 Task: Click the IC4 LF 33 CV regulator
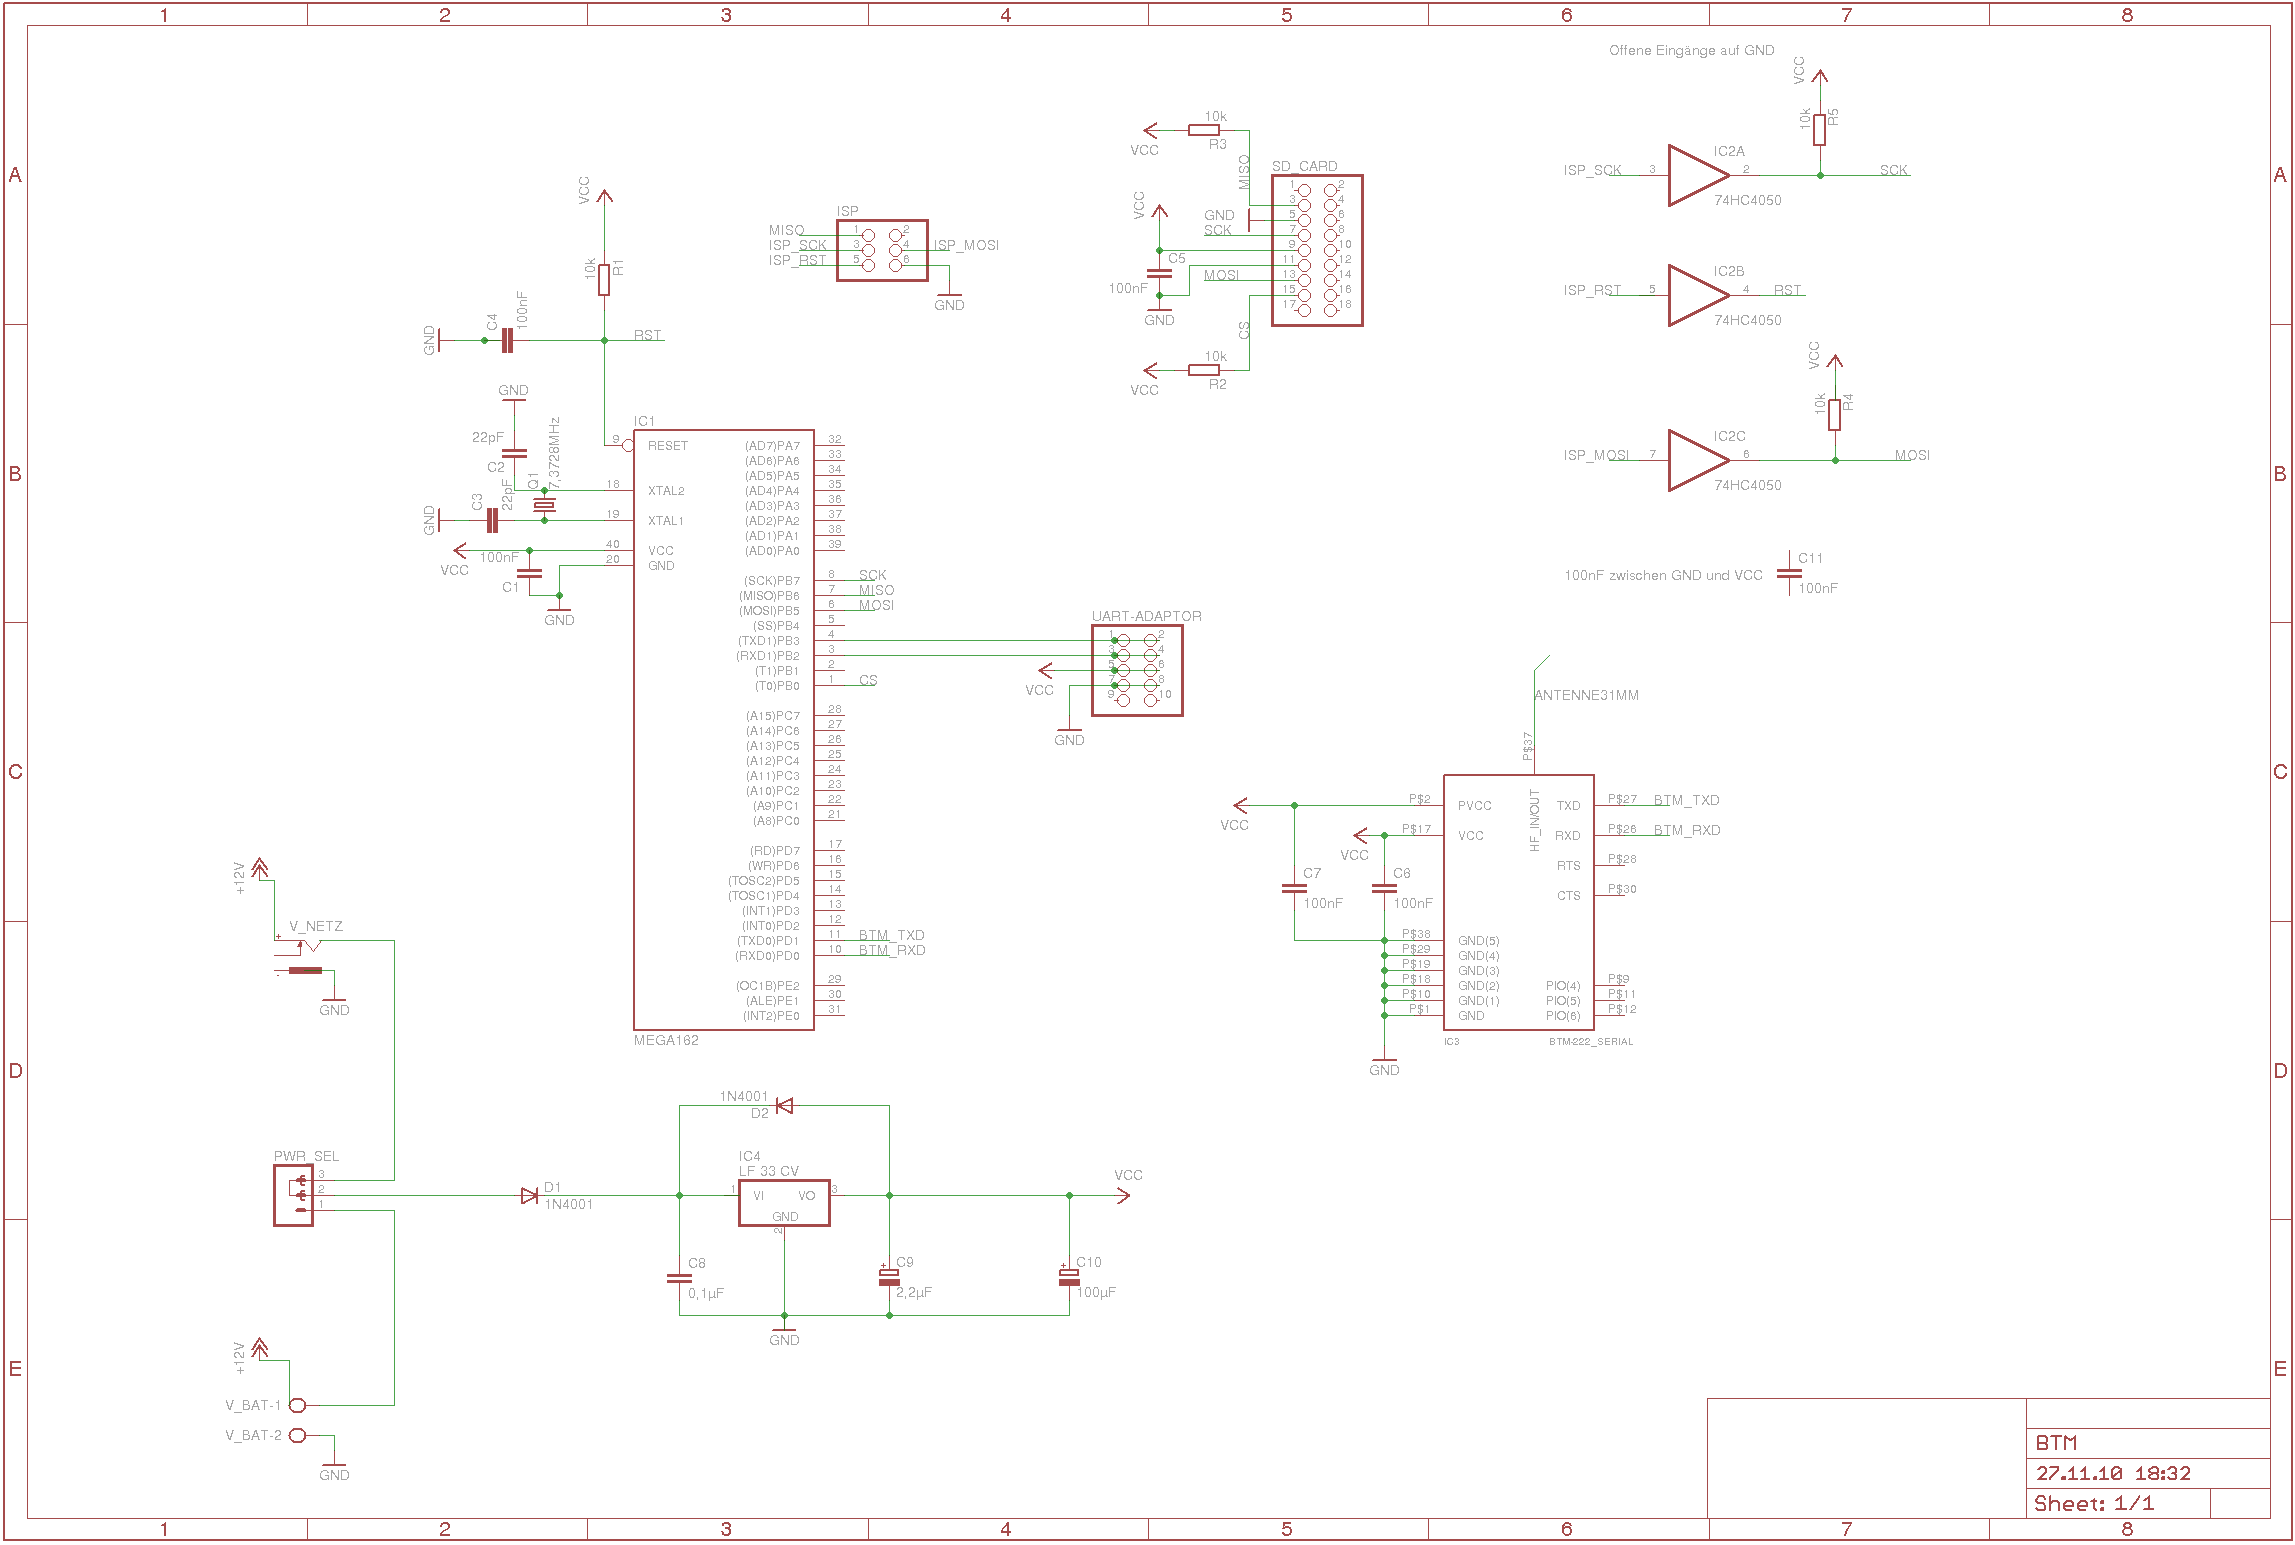pyautogui.click(x=784, y=1203)
